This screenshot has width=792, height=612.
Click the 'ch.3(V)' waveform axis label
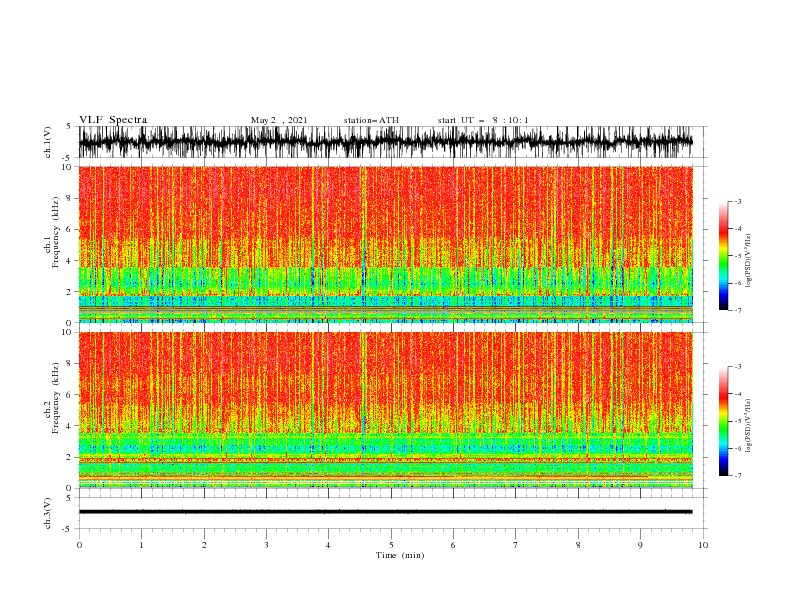(48, 513)
